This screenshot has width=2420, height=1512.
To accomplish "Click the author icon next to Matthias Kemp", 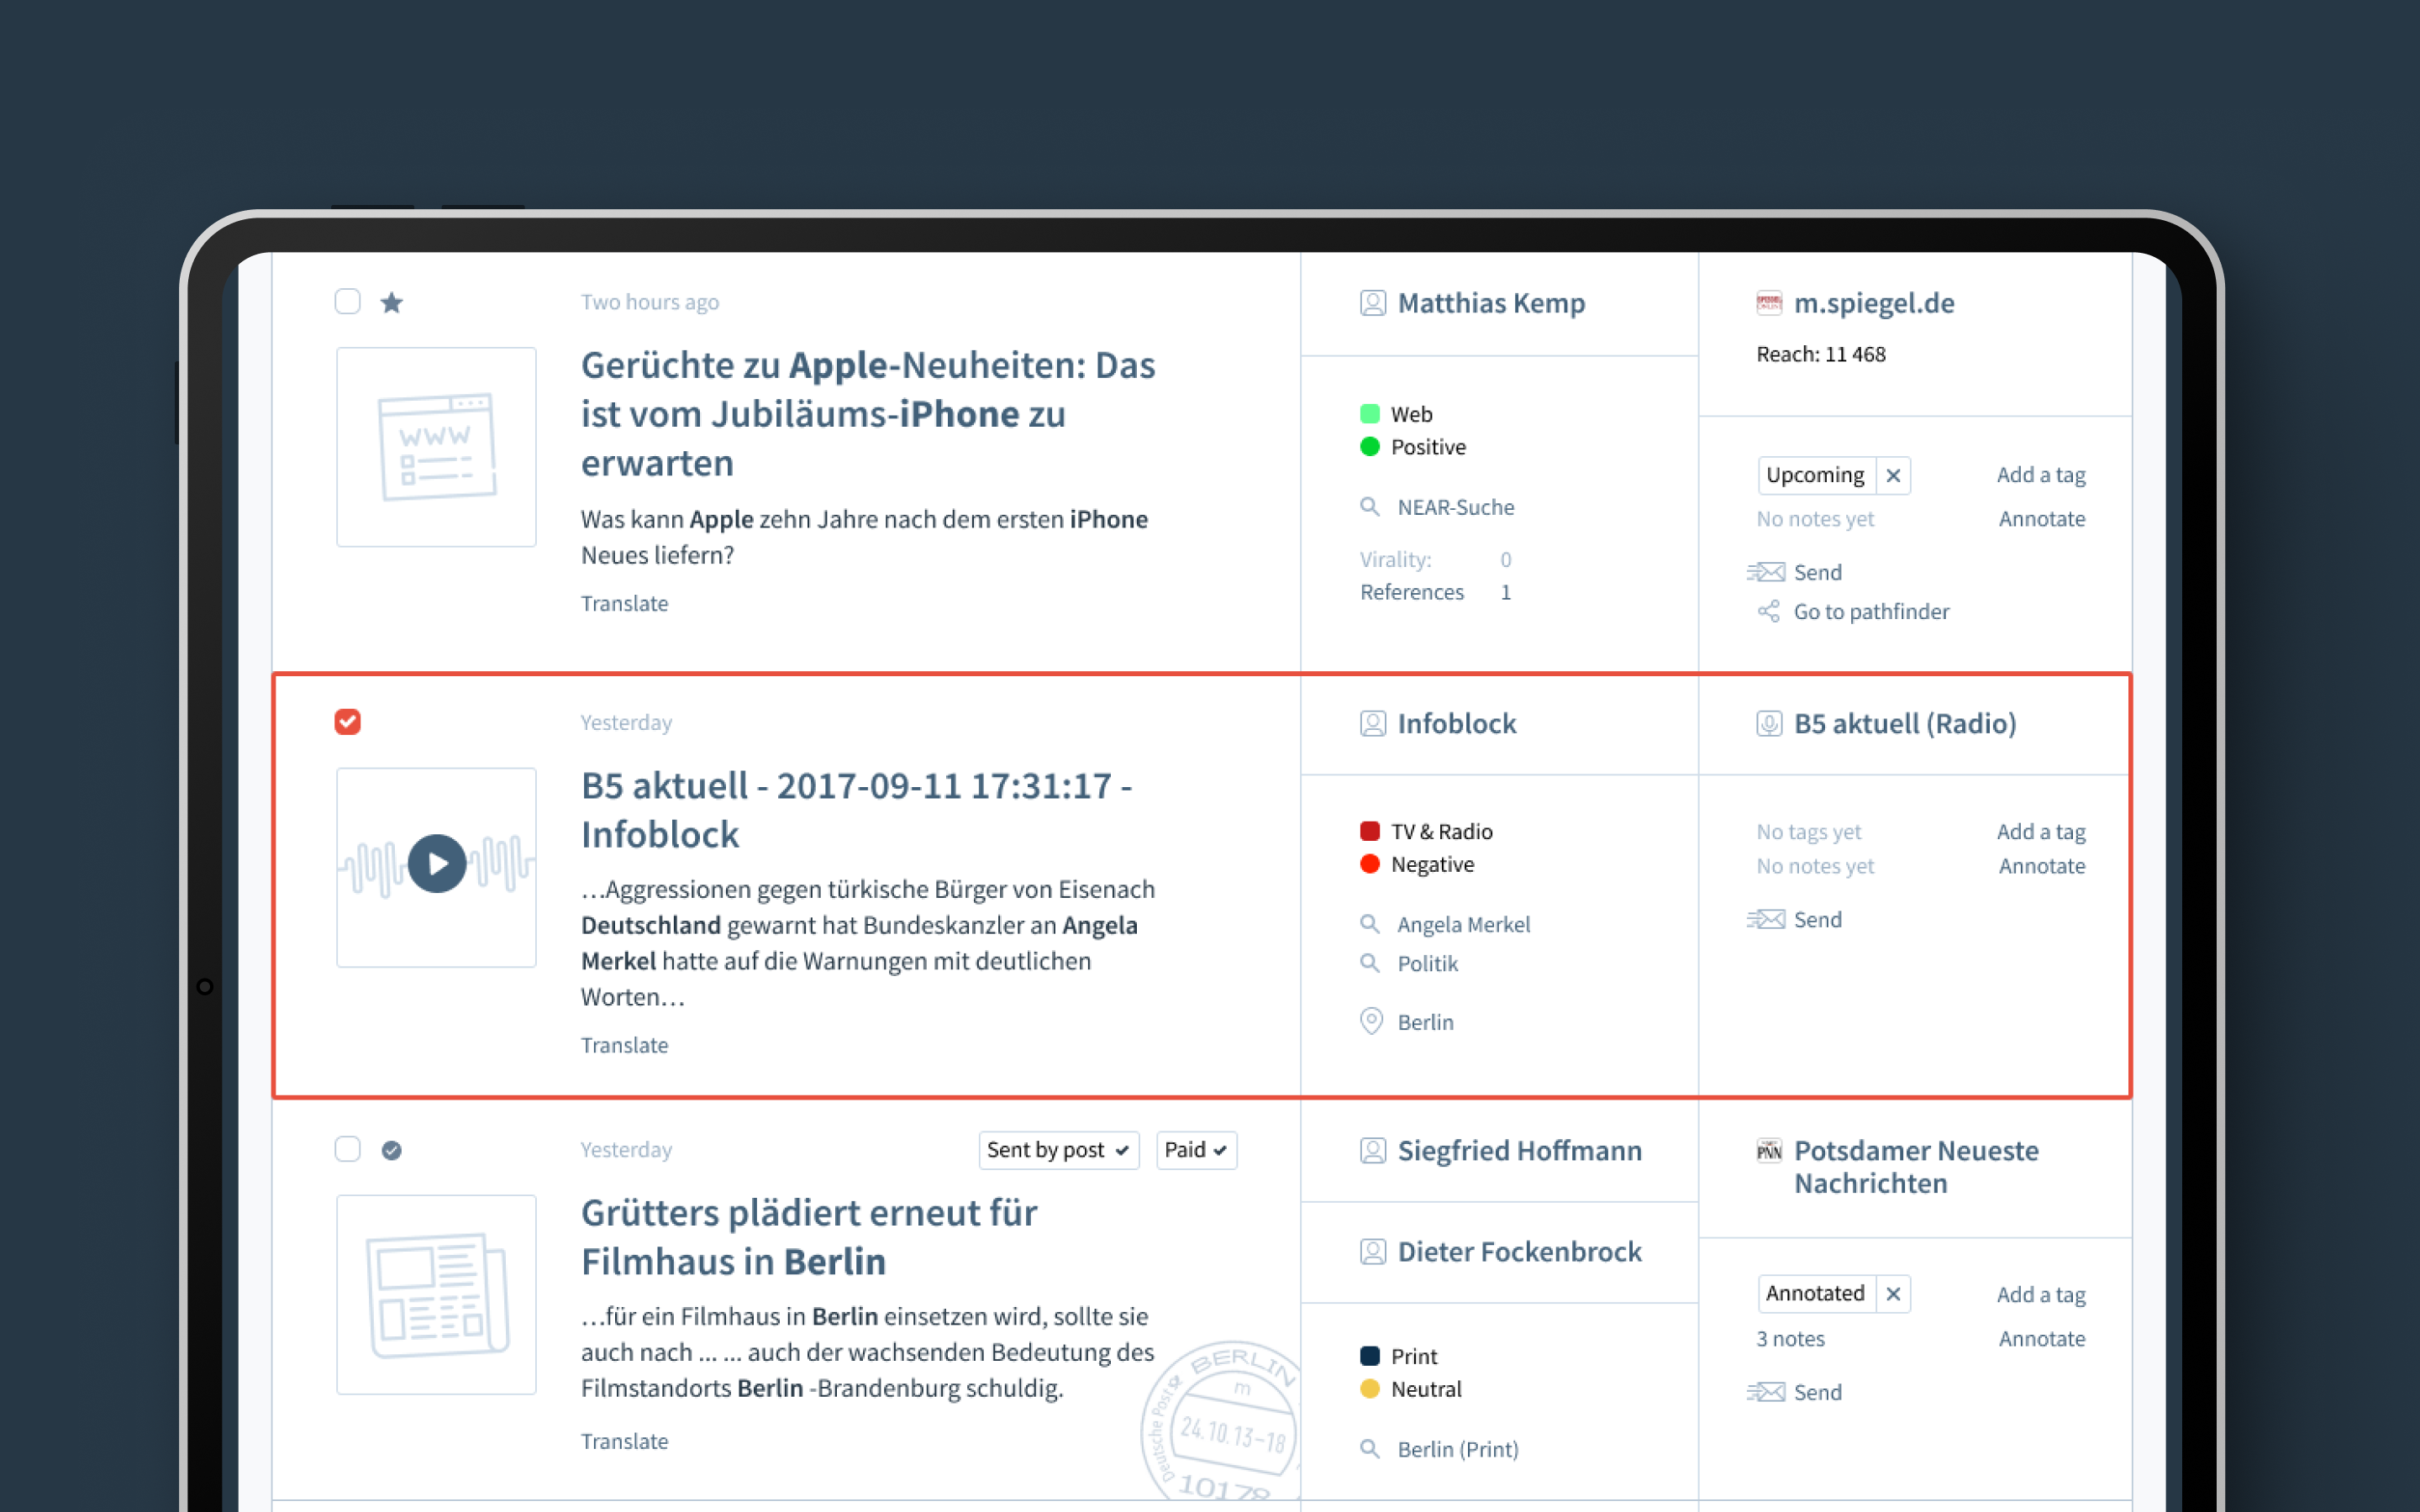I will [x=1373, y=303].
